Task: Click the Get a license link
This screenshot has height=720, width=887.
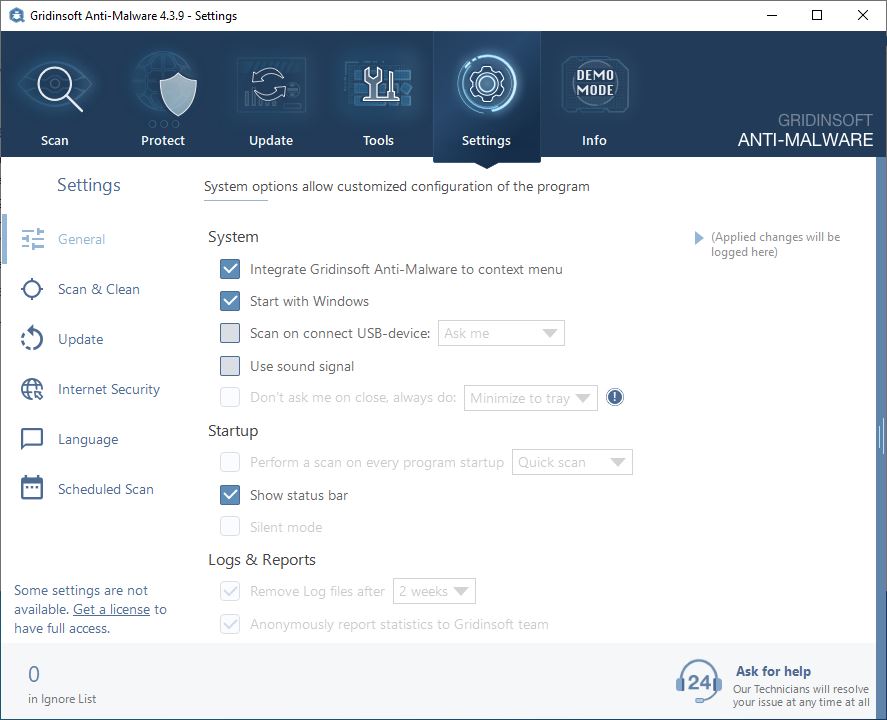Action: point(111,609)
